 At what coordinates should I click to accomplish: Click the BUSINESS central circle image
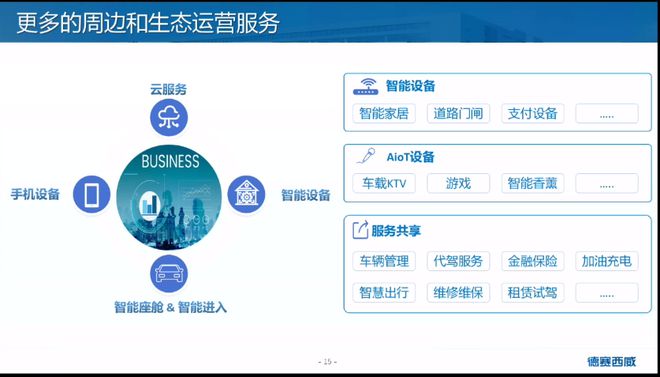pos(169,197)
